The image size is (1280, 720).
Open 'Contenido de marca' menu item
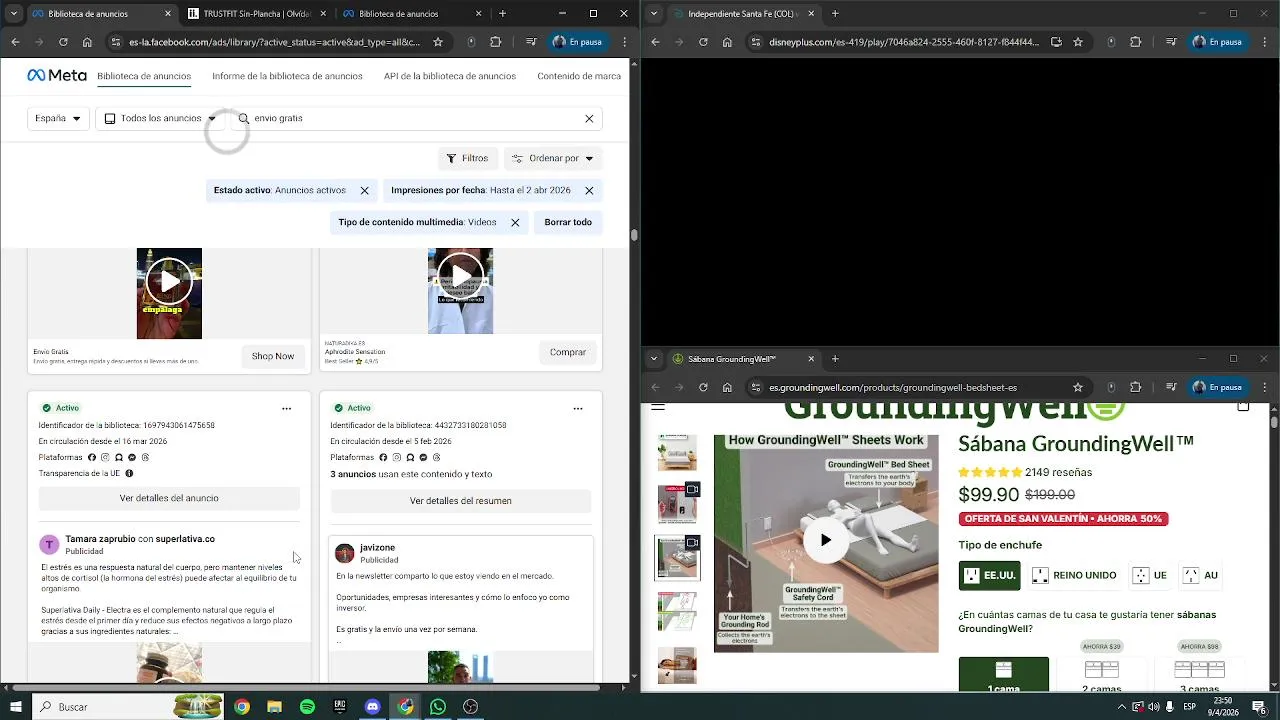[579, 76]
